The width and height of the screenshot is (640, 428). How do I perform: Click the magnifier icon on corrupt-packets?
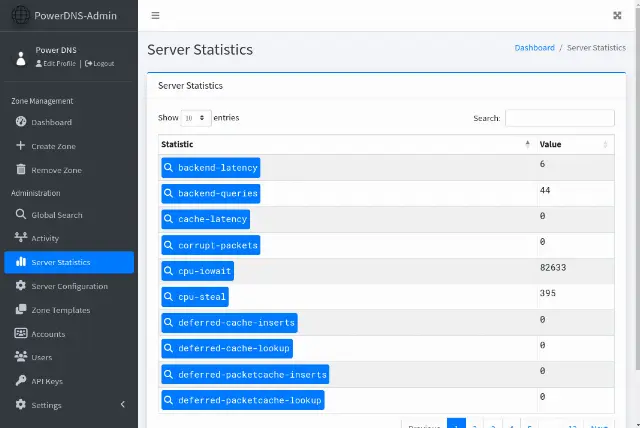click(168, 245)
